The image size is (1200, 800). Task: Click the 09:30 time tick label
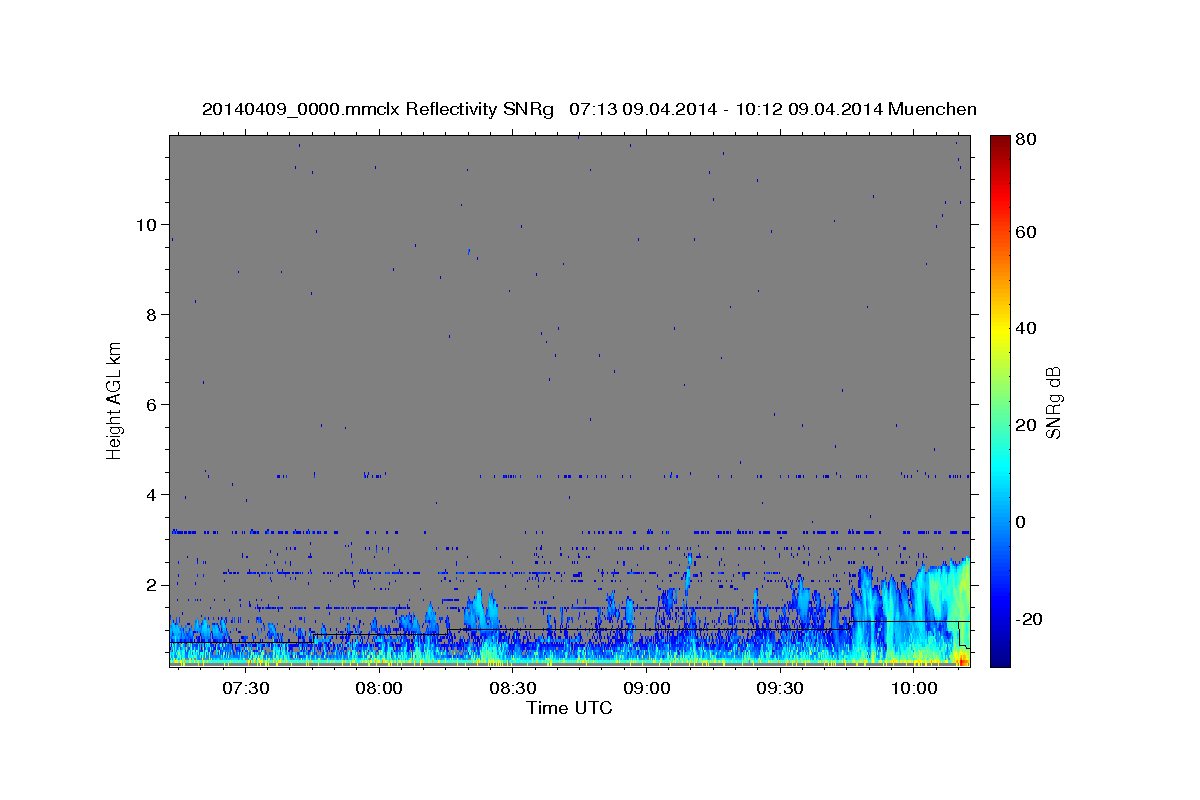click(781, 689)
